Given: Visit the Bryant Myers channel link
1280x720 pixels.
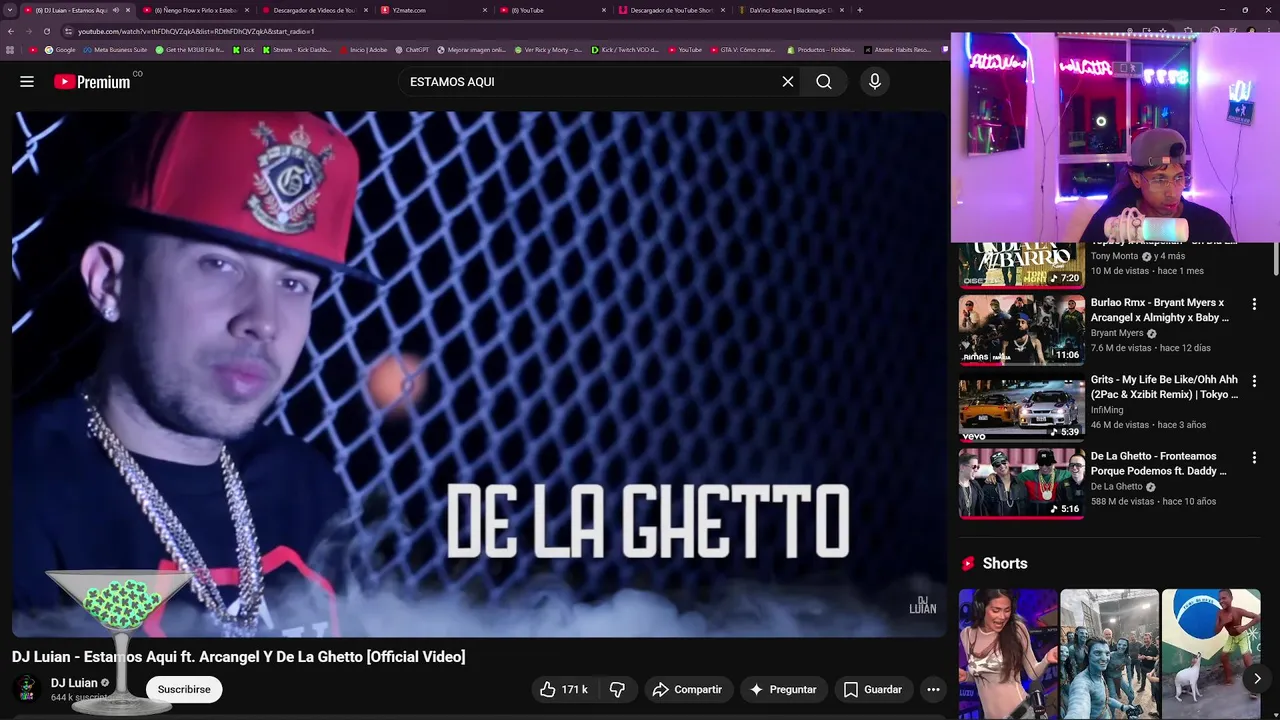Looking at the screenshot, I should click(1117, 333).
